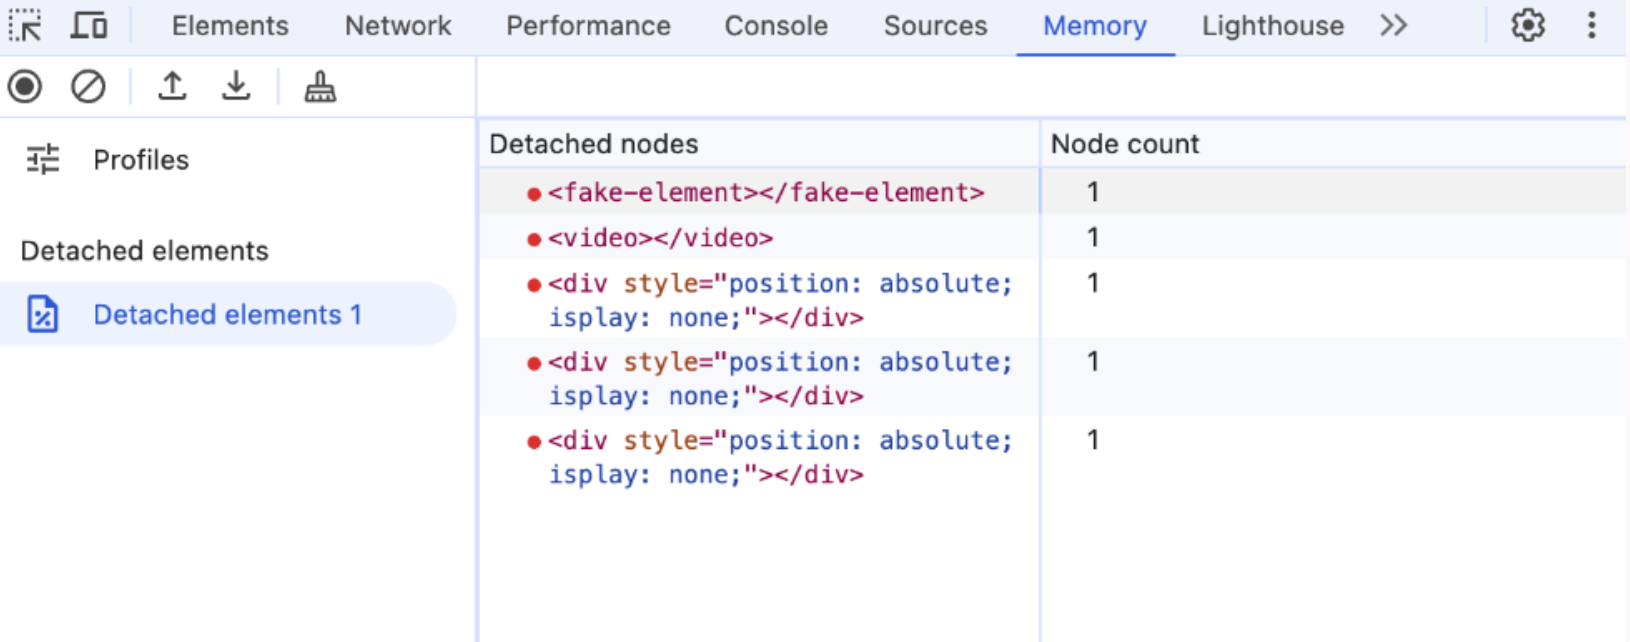Viewport: 1630px width, 642px height.
Task: Click the save profile download icon
Action: (x=236, y=87)
